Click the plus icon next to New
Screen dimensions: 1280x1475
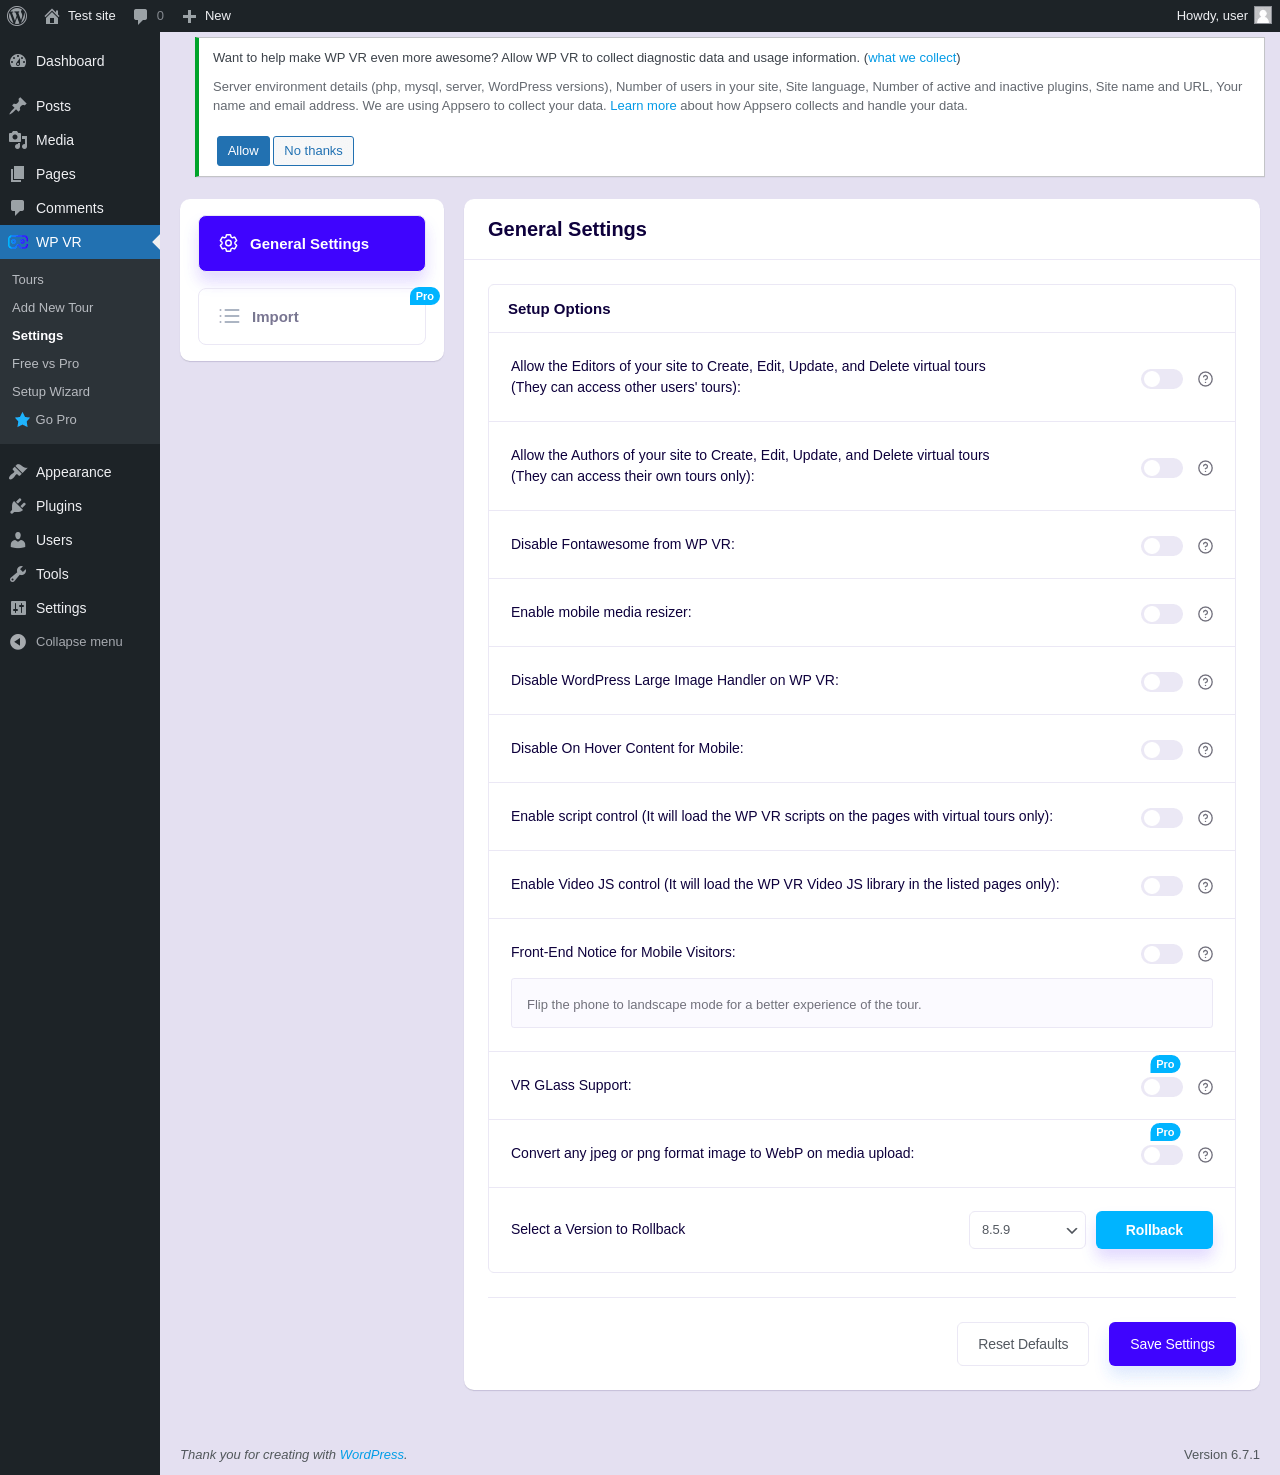[x=189, y=16]
